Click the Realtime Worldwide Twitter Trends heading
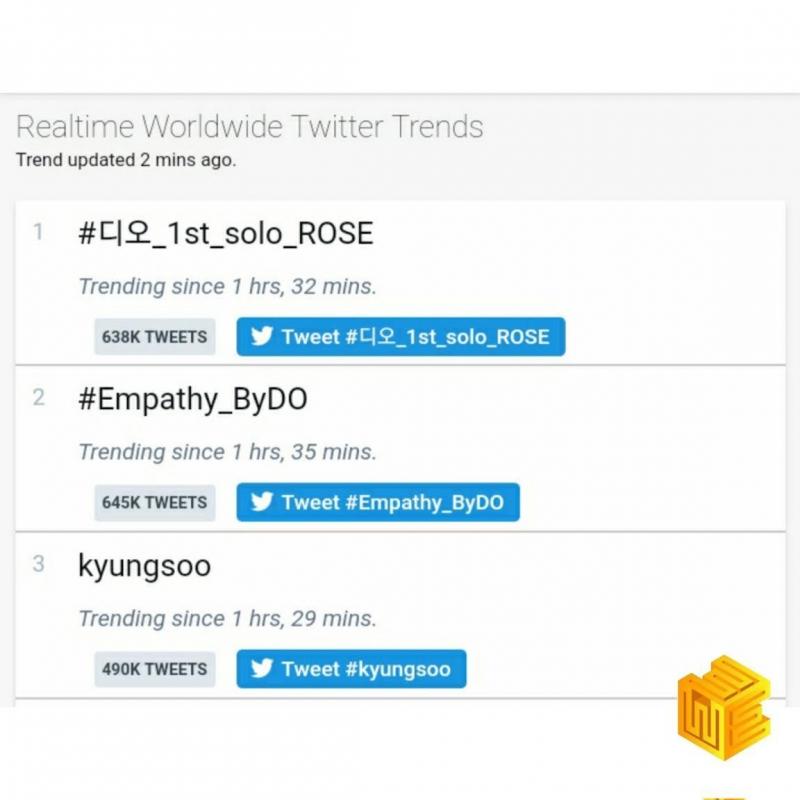The image size is (800, 800). point(249,127)
